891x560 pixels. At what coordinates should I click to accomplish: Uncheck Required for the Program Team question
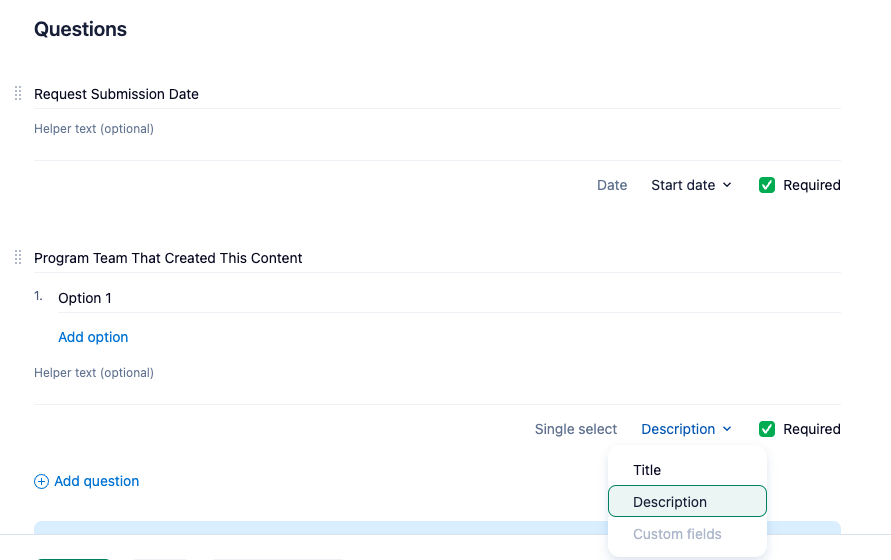(x=767, y=429)
